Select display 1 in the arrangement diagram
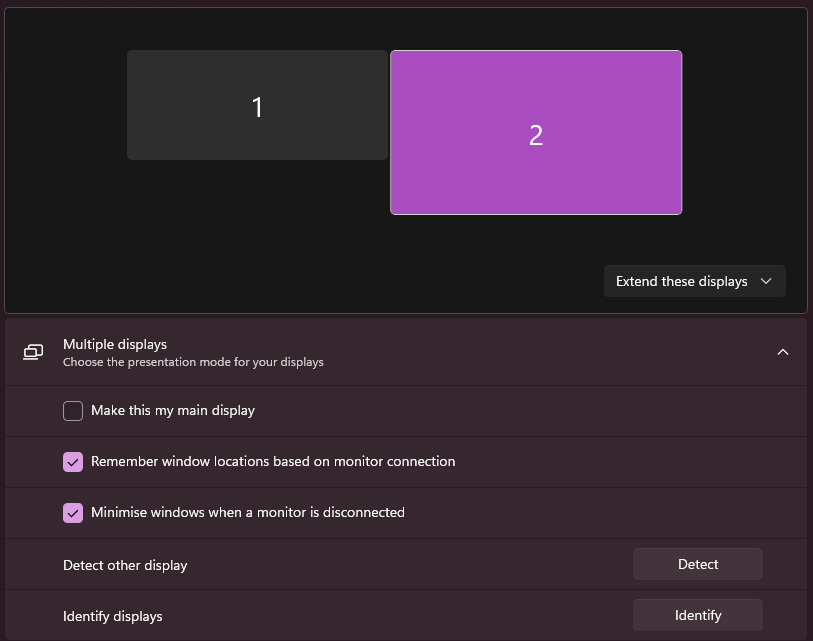 pos(257,105)
